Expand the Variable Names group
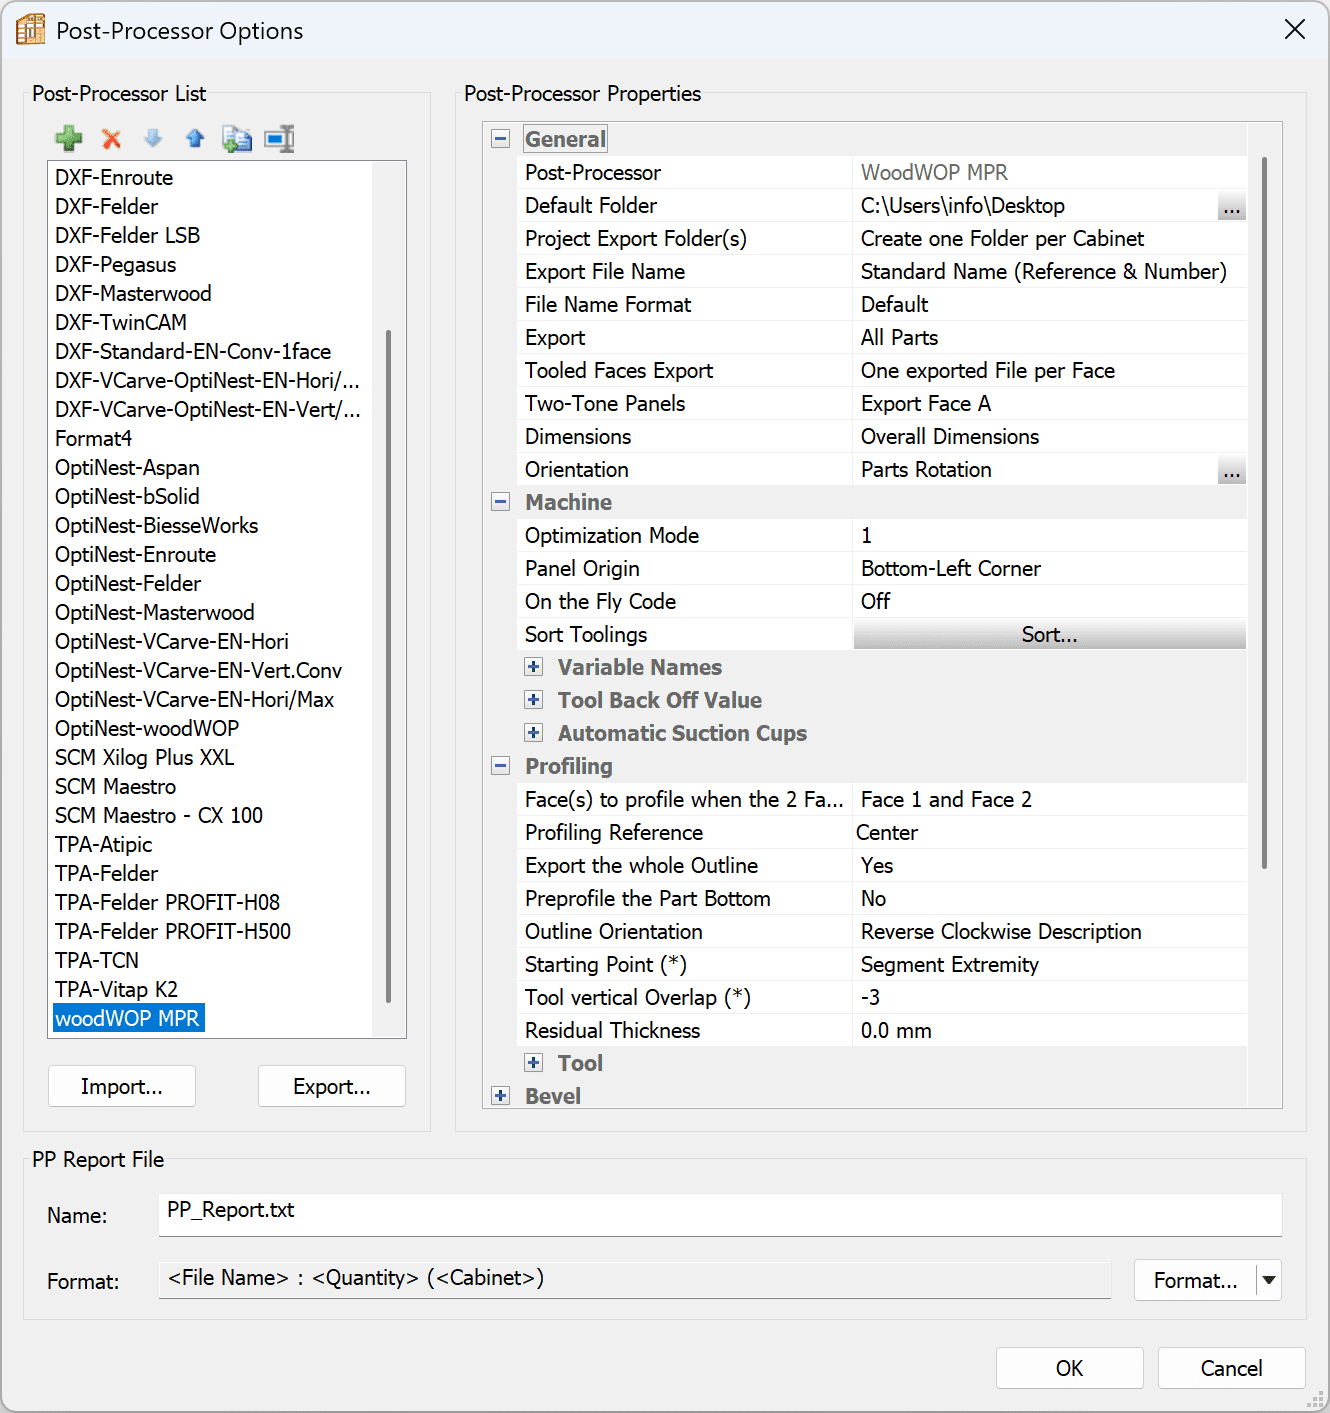 (x=534, y=667)
